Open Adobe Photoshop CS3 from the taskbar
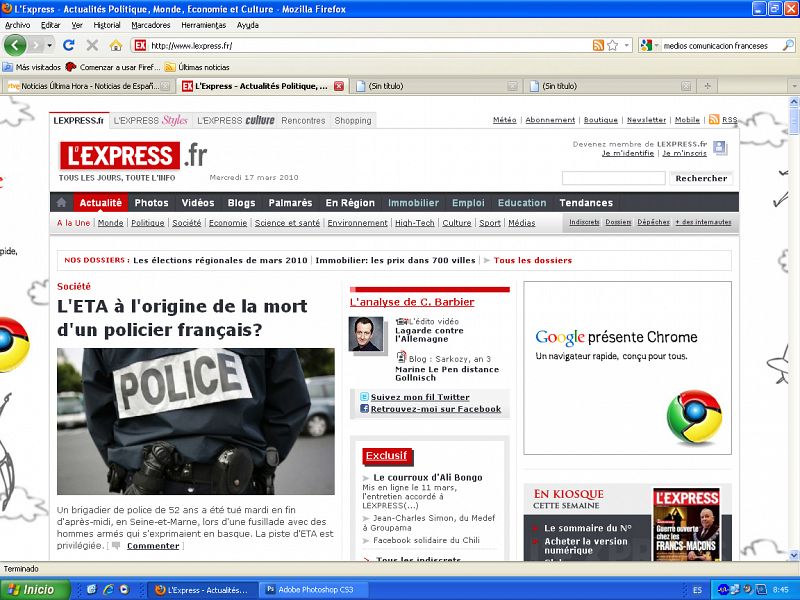This screenshot has height=600, width=800. tap(315, 589)
